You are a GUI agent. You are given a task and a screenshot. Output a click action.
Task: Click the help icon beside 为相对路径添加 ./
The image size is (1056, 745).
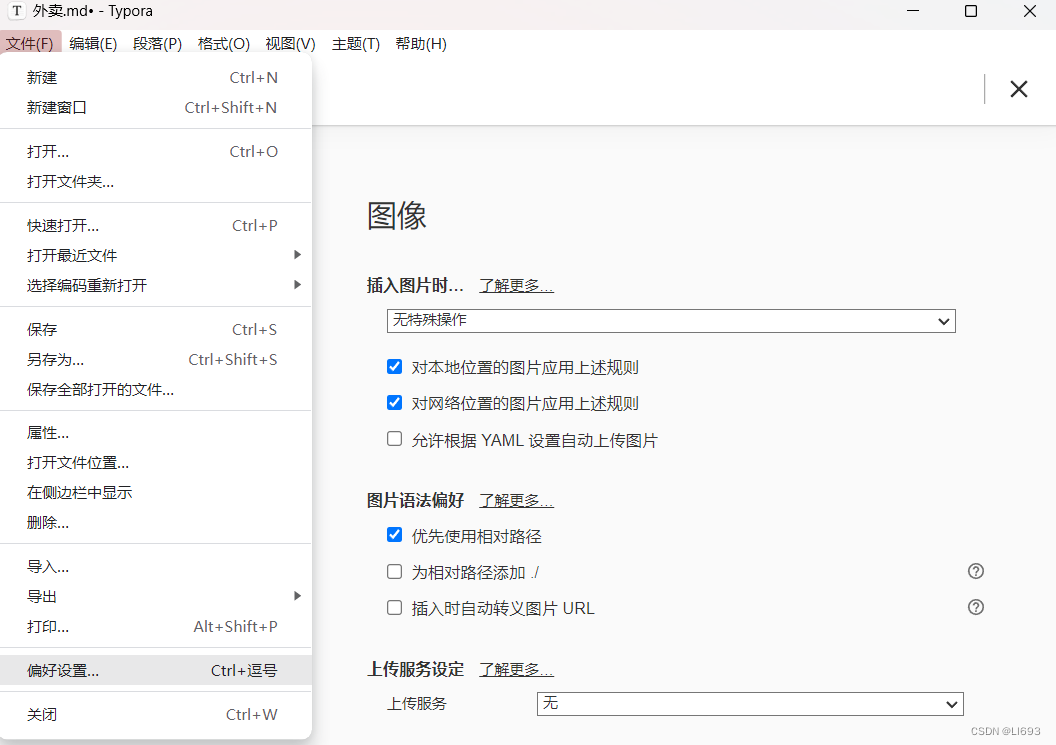(975, 571)
